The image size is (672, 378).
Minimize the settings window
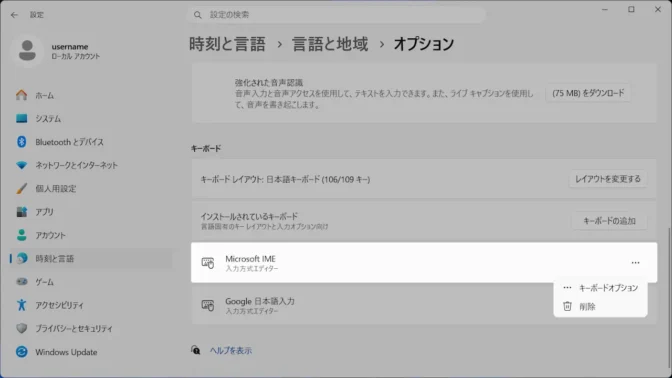point(605,9)
